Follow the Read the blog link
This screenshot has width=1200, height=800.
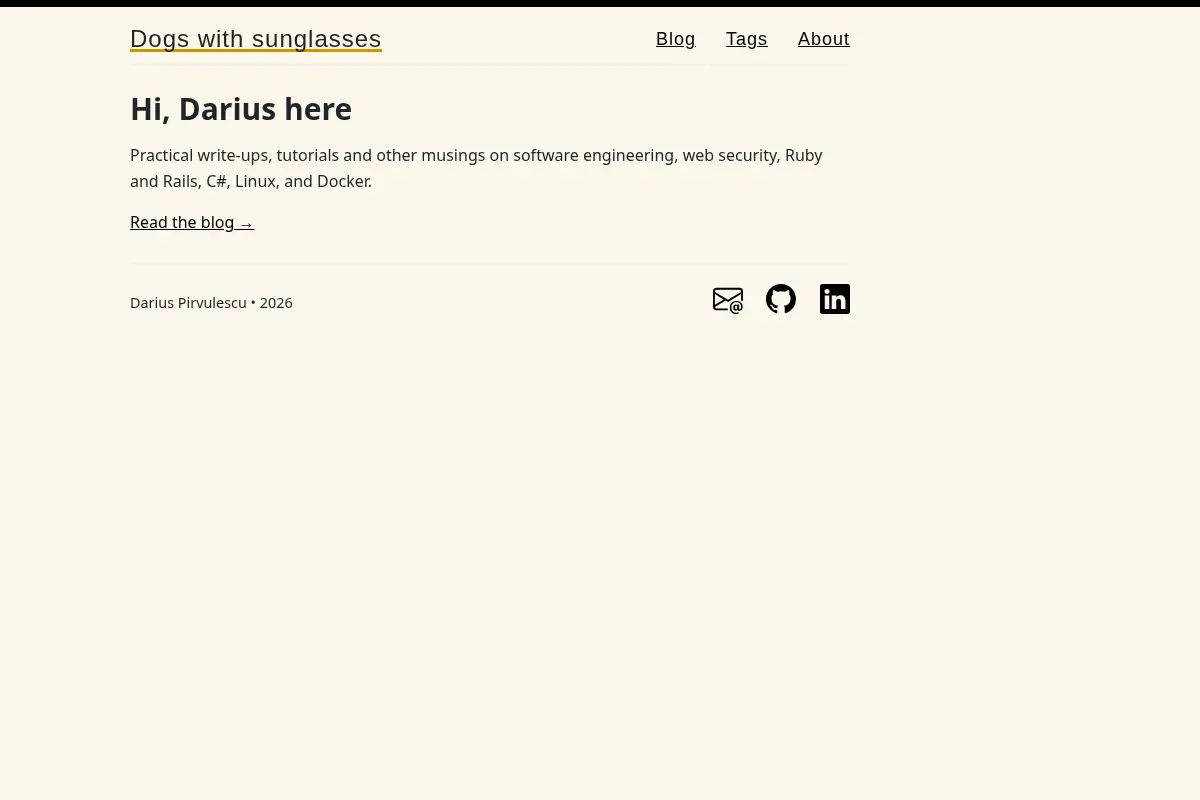click(192, 222)
